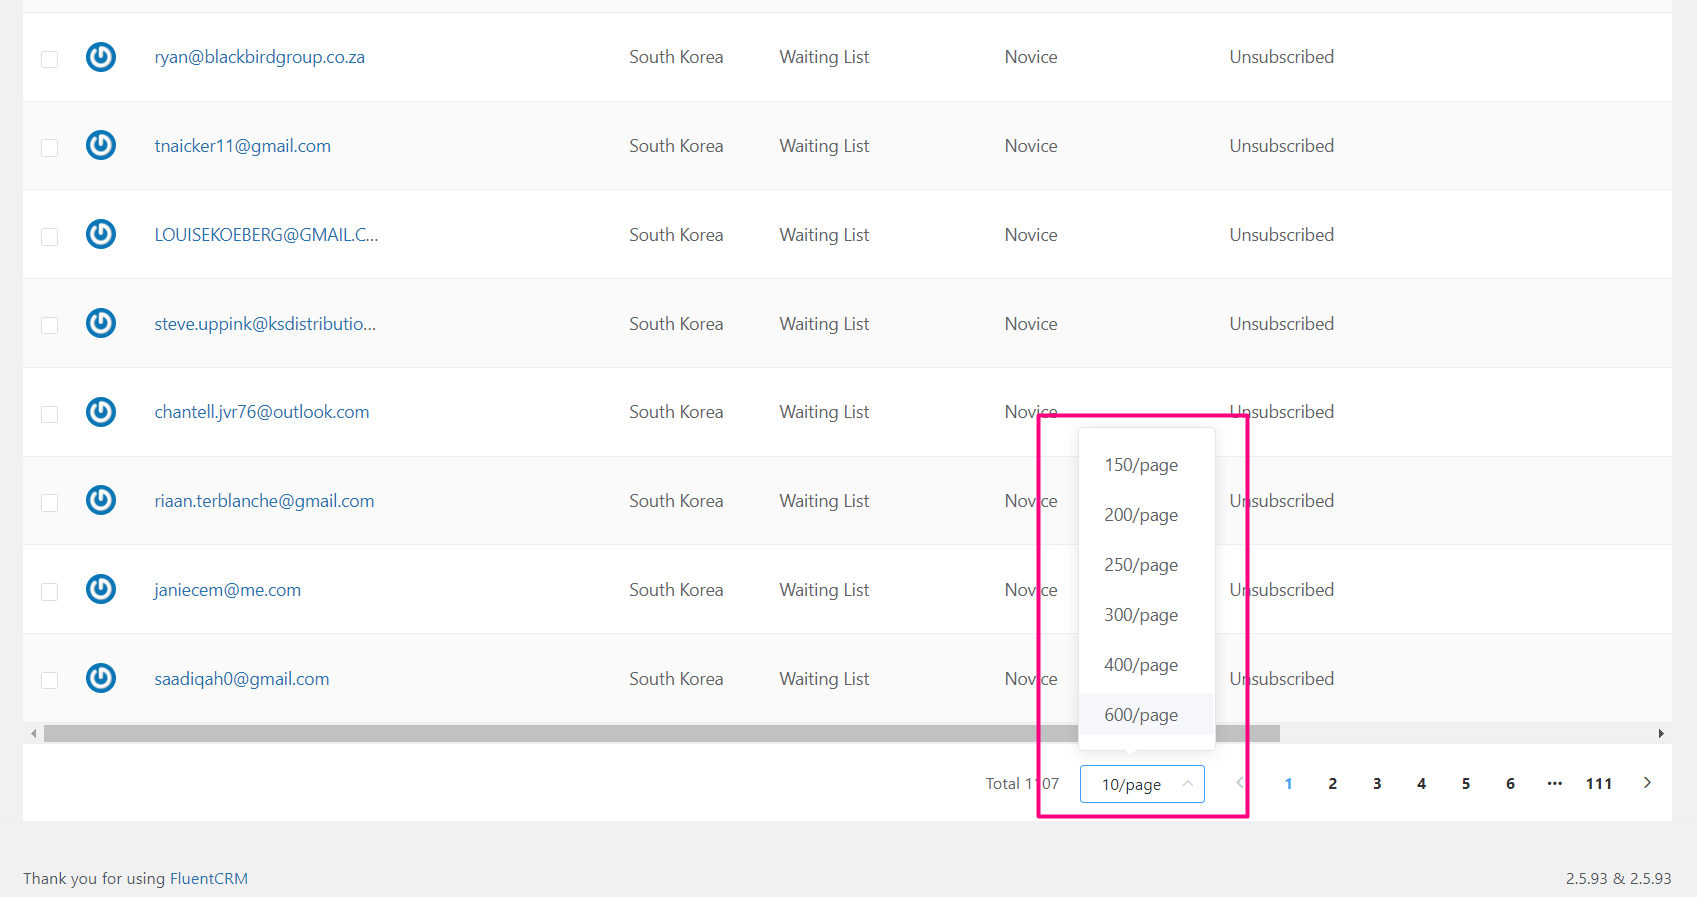This screenshot has width=1697, height=897.
Task: Tick checkbox for LOUISEKOEBERG@GMAIL.C... row
Action: tap(49, 237)
